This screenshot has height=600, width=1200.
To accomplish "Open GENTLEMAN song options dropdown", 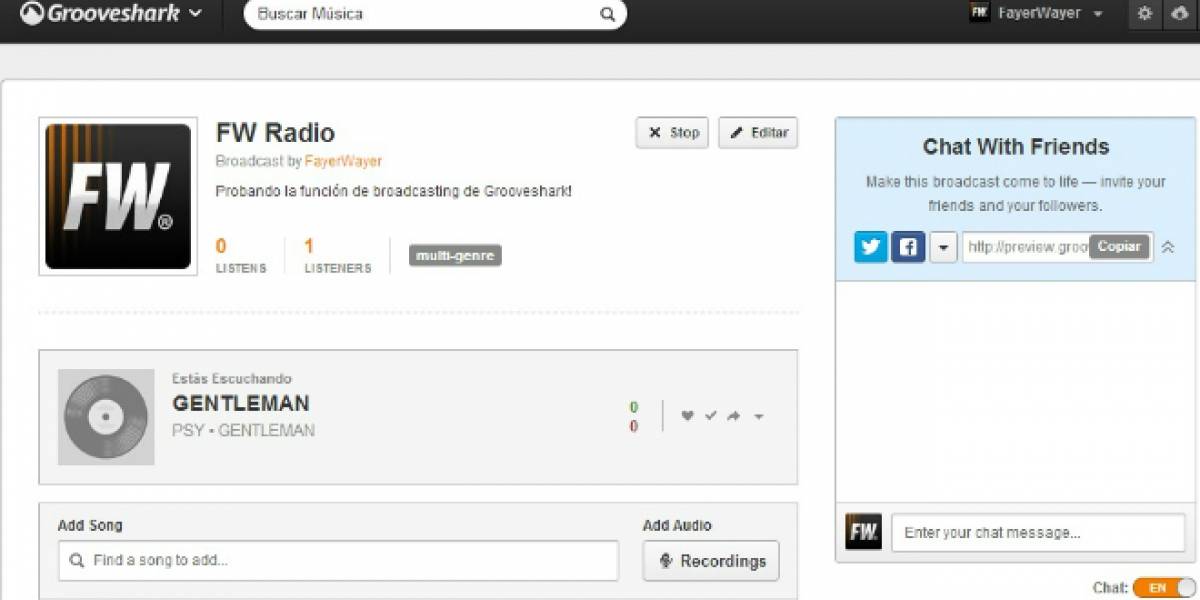I will point(758,417).
